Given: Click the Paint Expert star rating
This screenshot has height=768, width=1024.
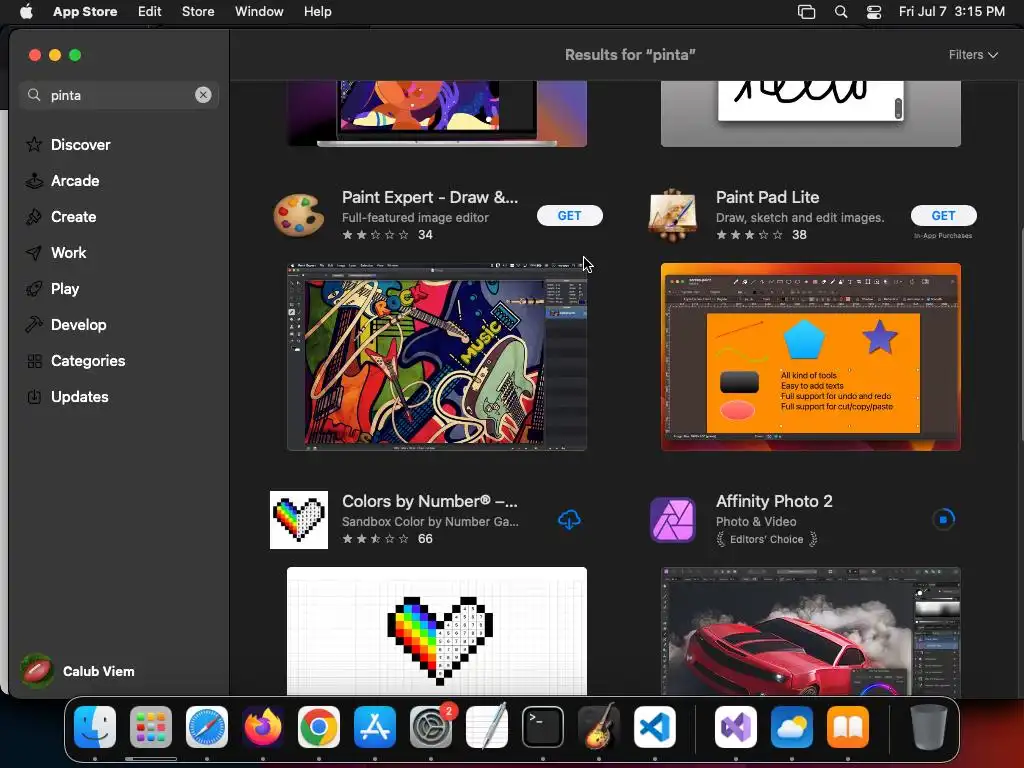Looking at the screenshot, I should pos(376,234).
